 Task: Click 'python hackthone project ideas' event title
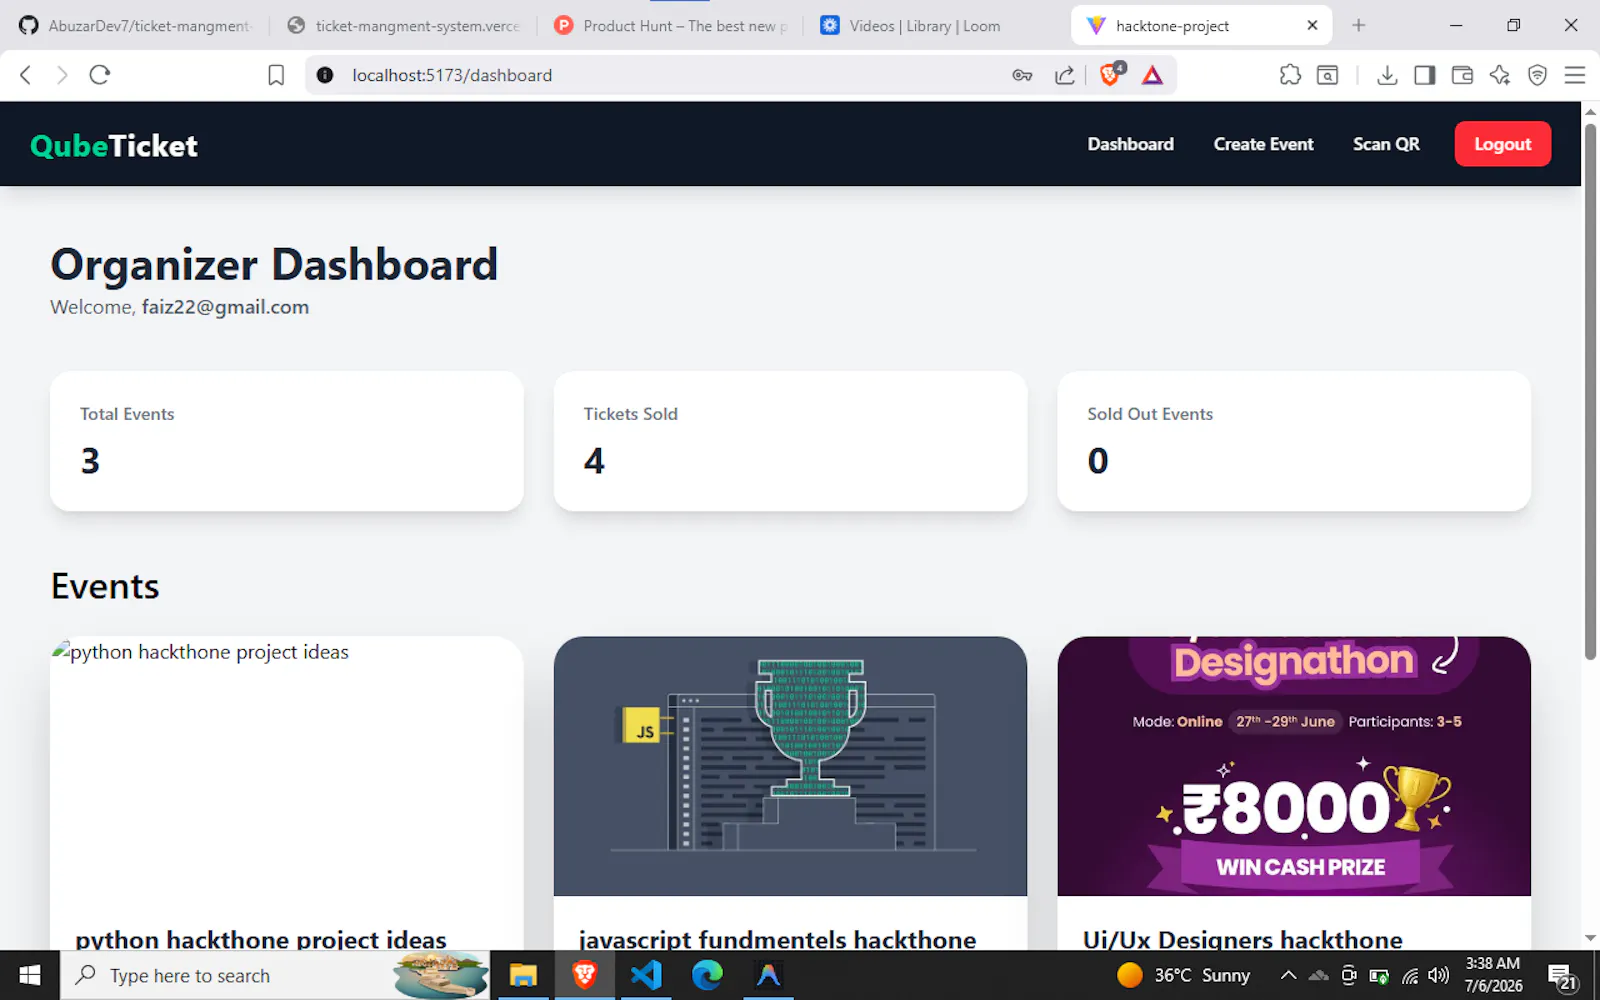coord(261,939)
